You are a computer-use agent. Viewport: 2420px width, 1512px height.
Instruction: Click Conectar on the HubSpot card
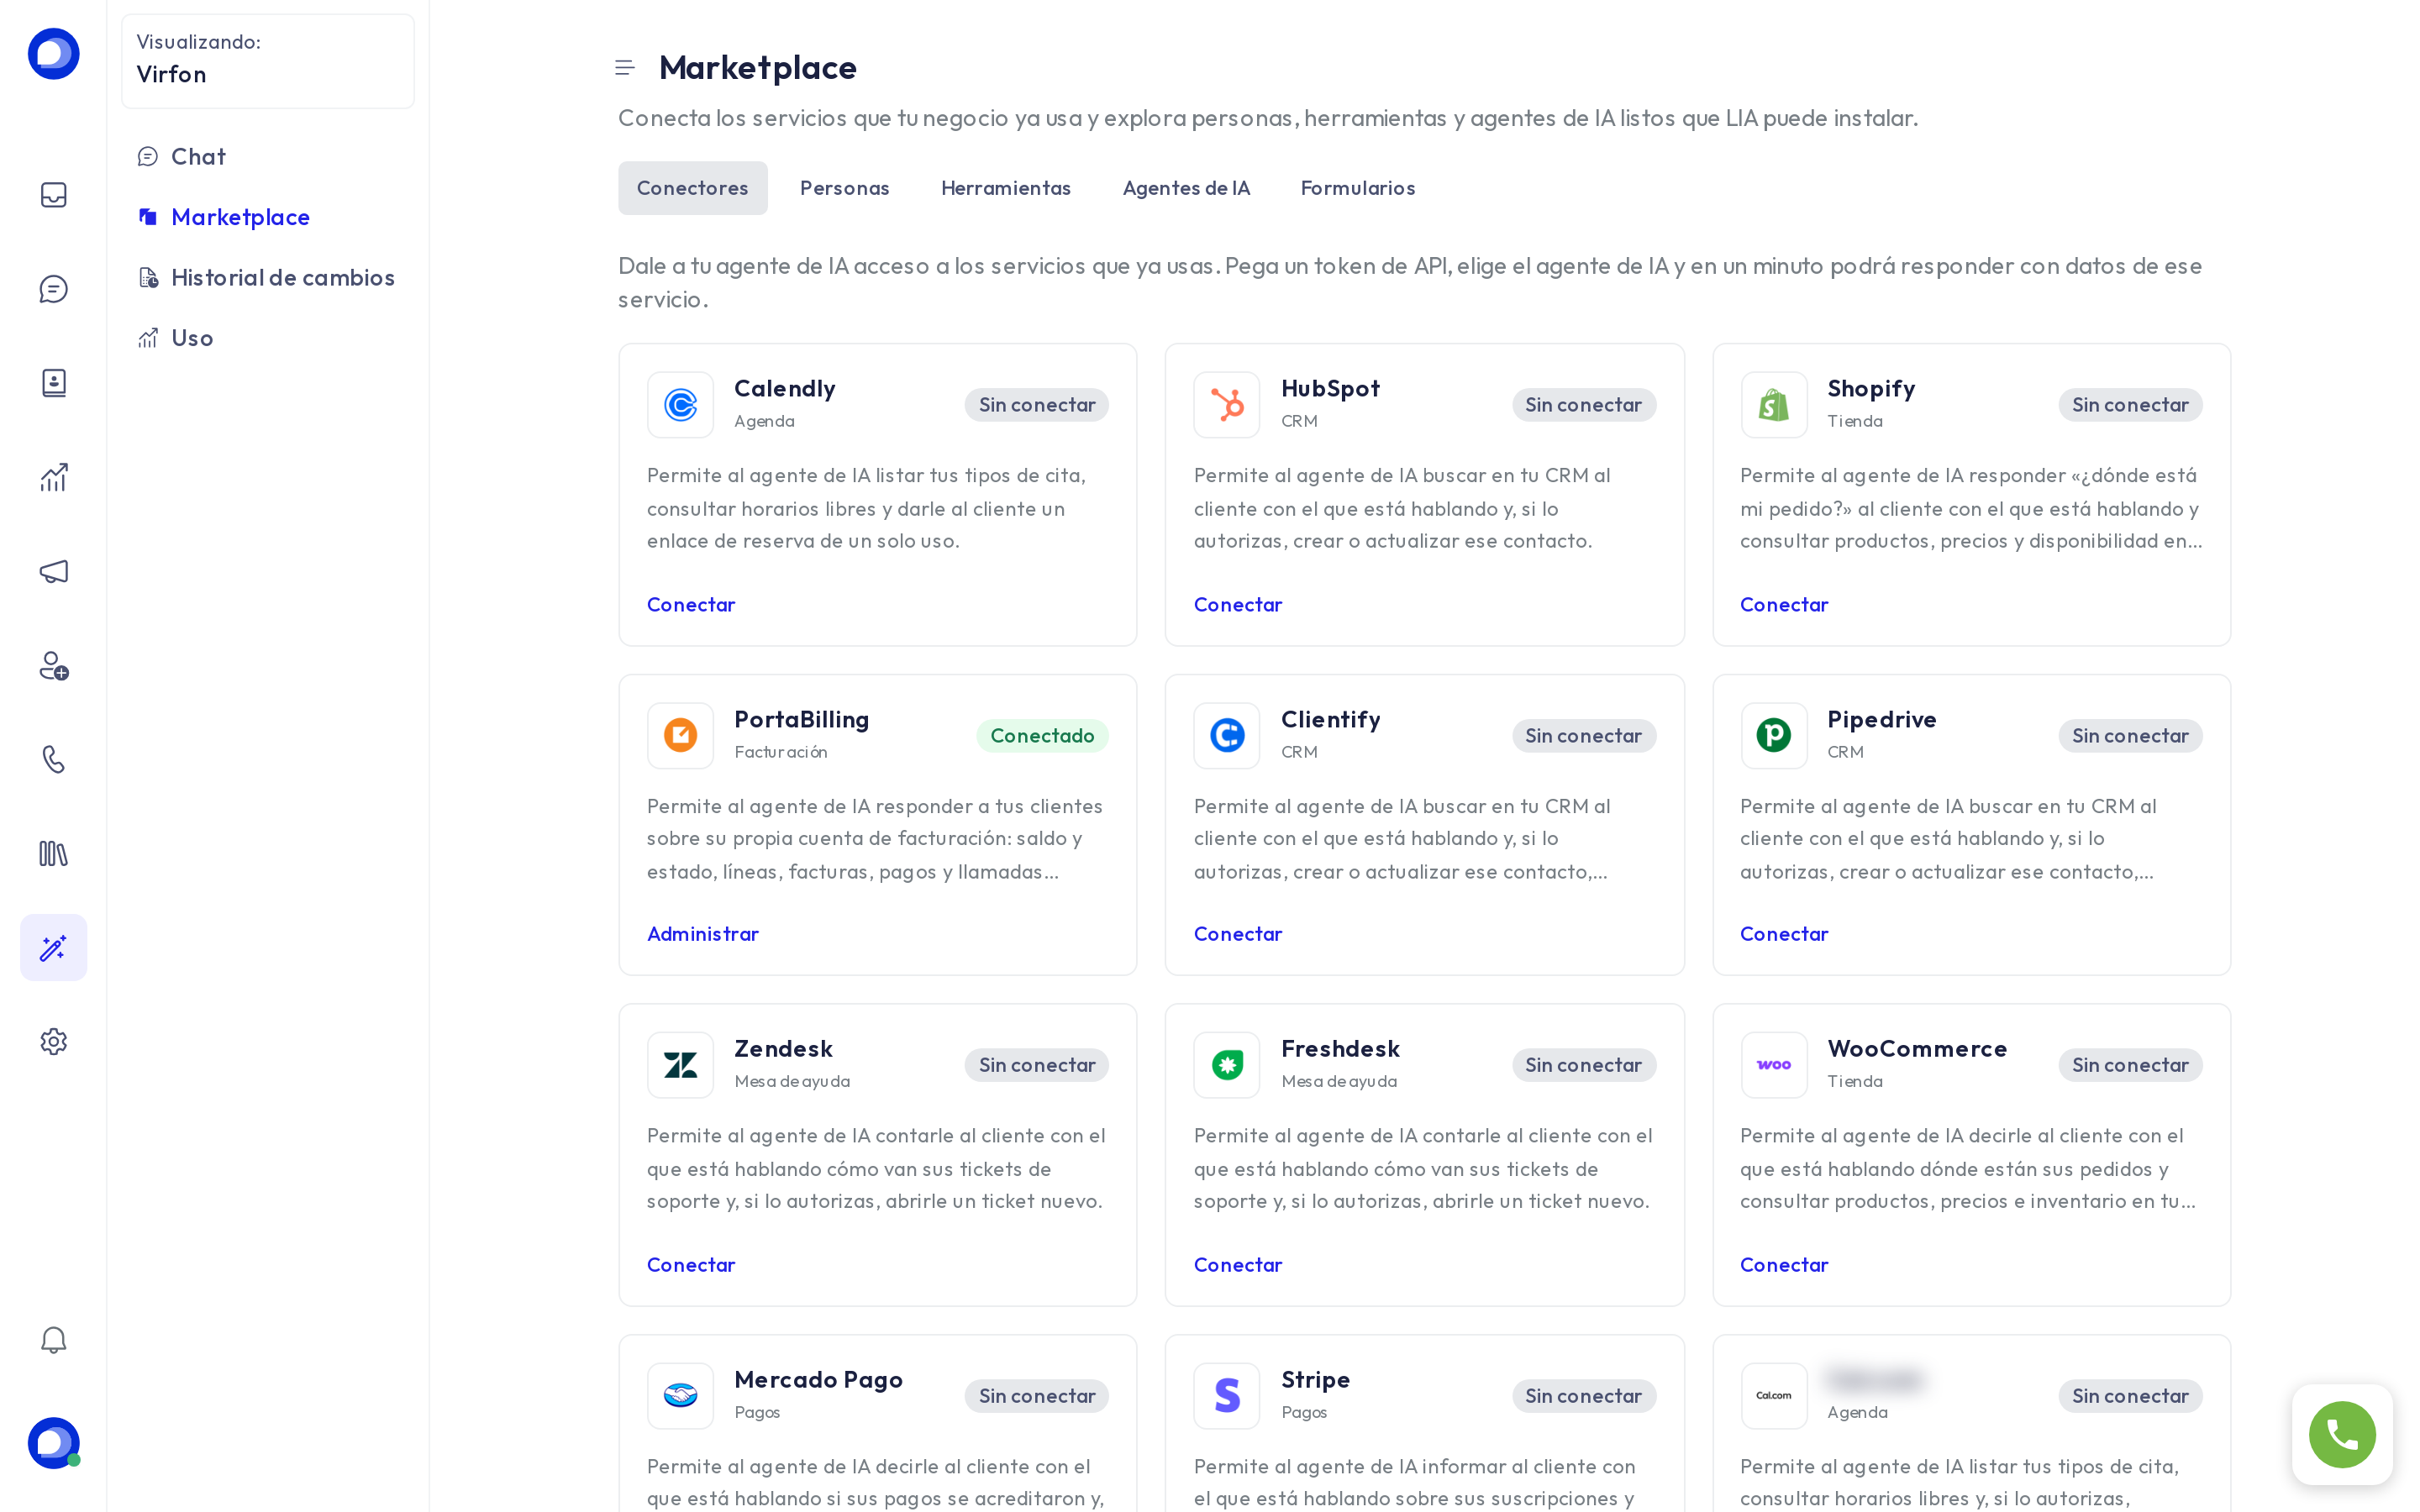(x=1237, y=604)
